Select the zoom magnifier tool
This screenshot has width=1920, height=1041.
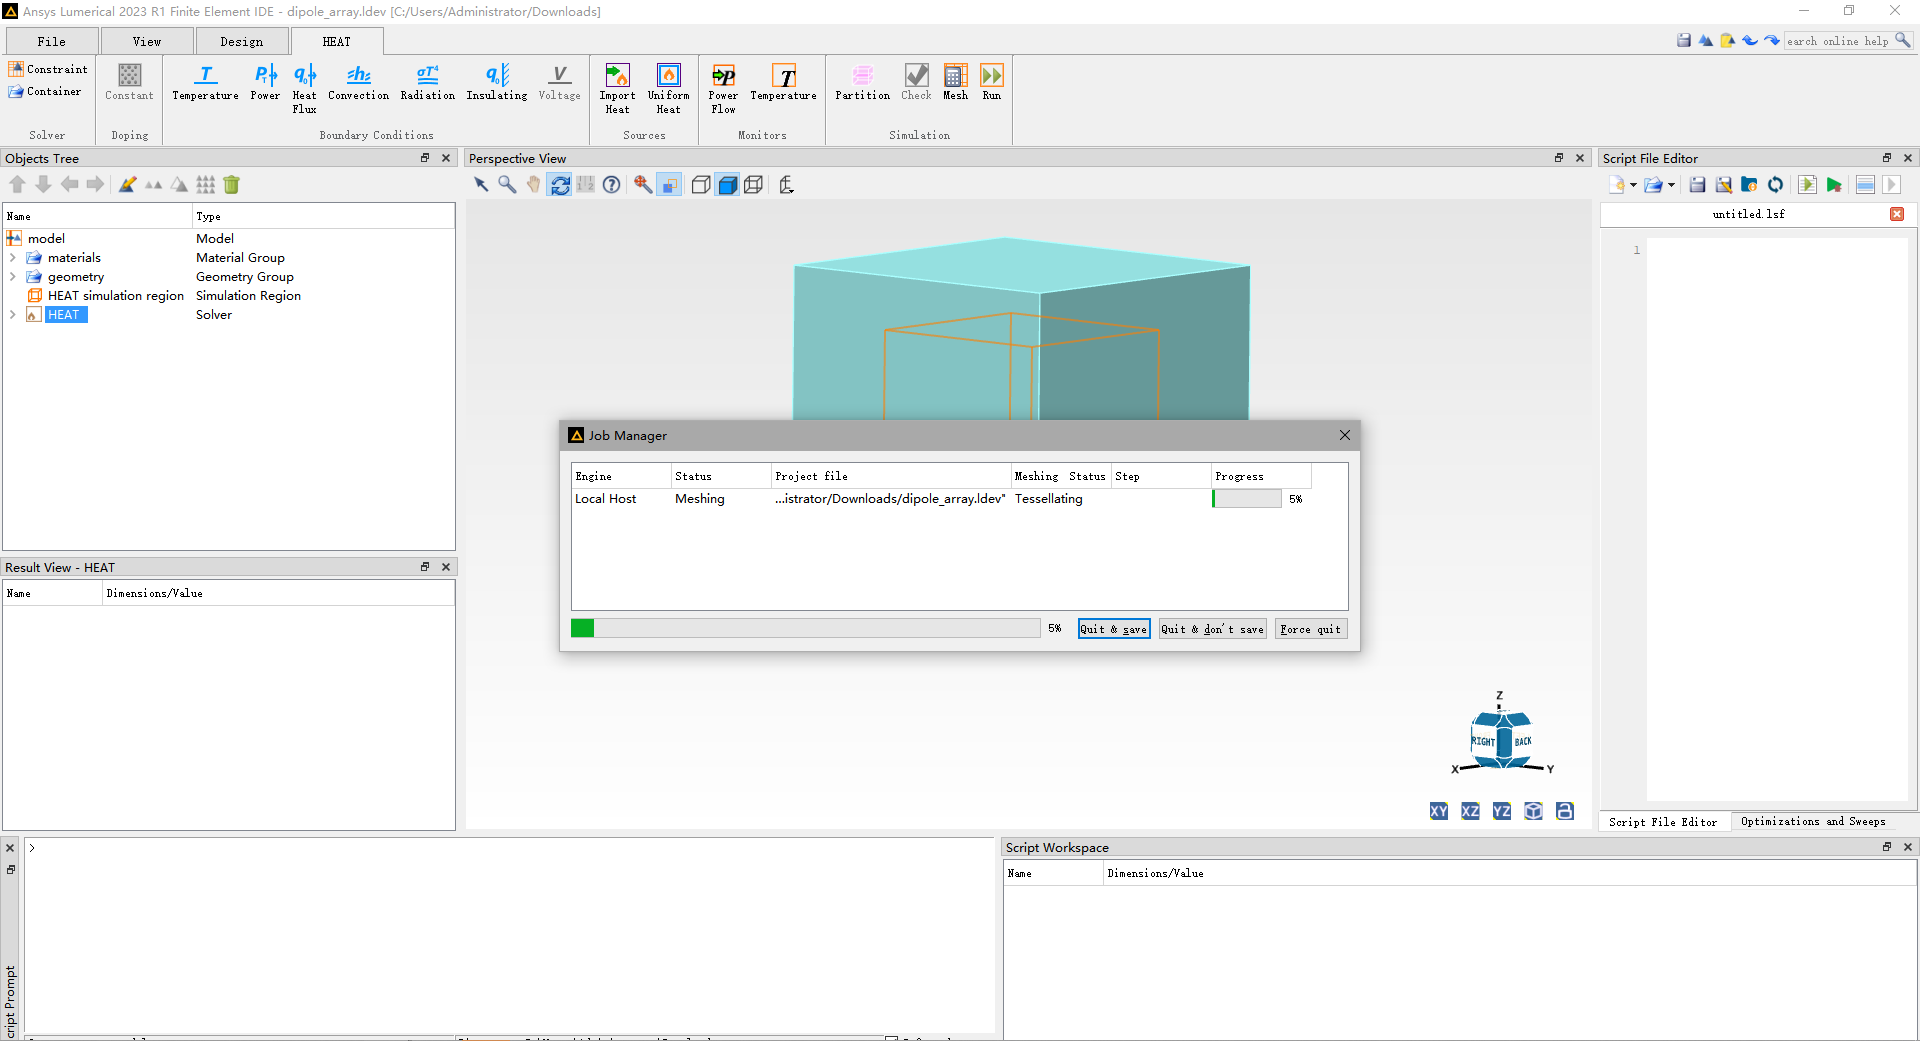click(x=507, y=184)
